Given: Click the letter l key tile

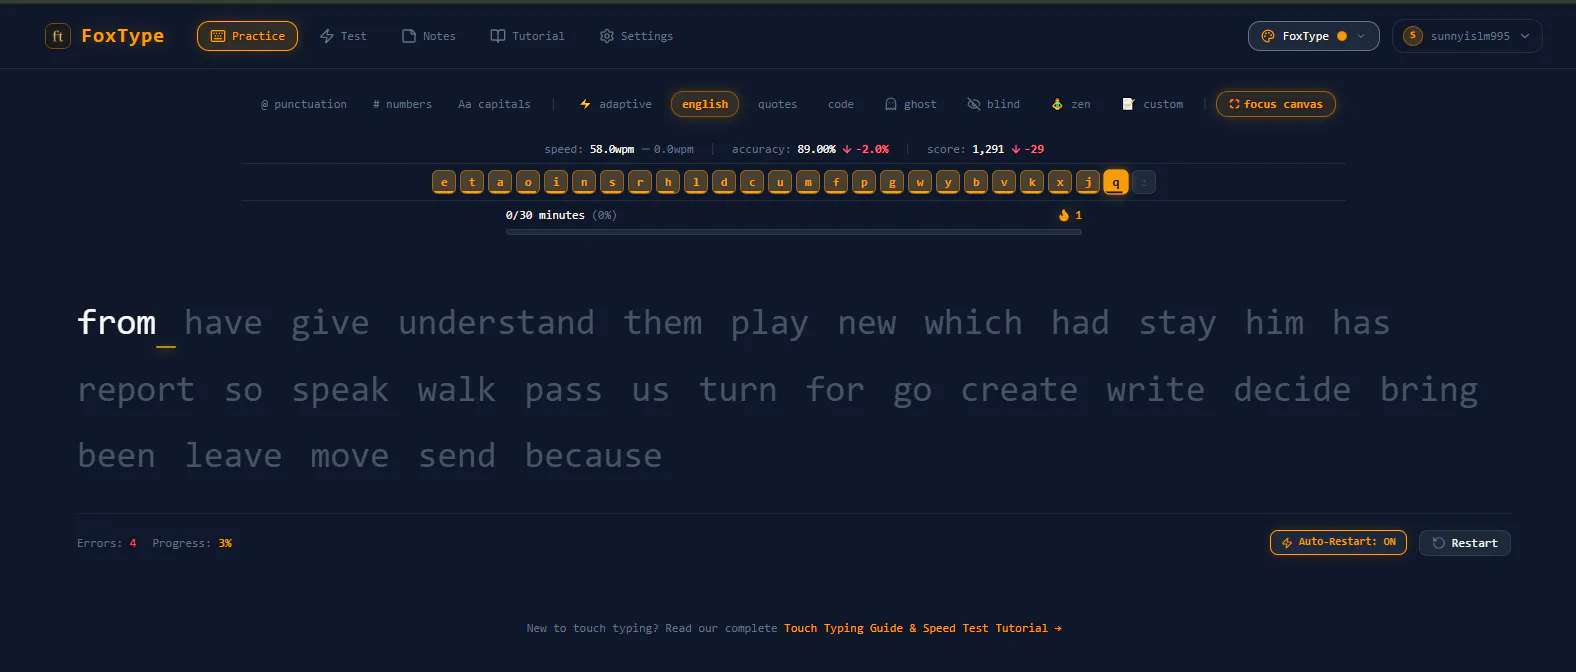Looking at the screenshot, I should pos(696,182).
